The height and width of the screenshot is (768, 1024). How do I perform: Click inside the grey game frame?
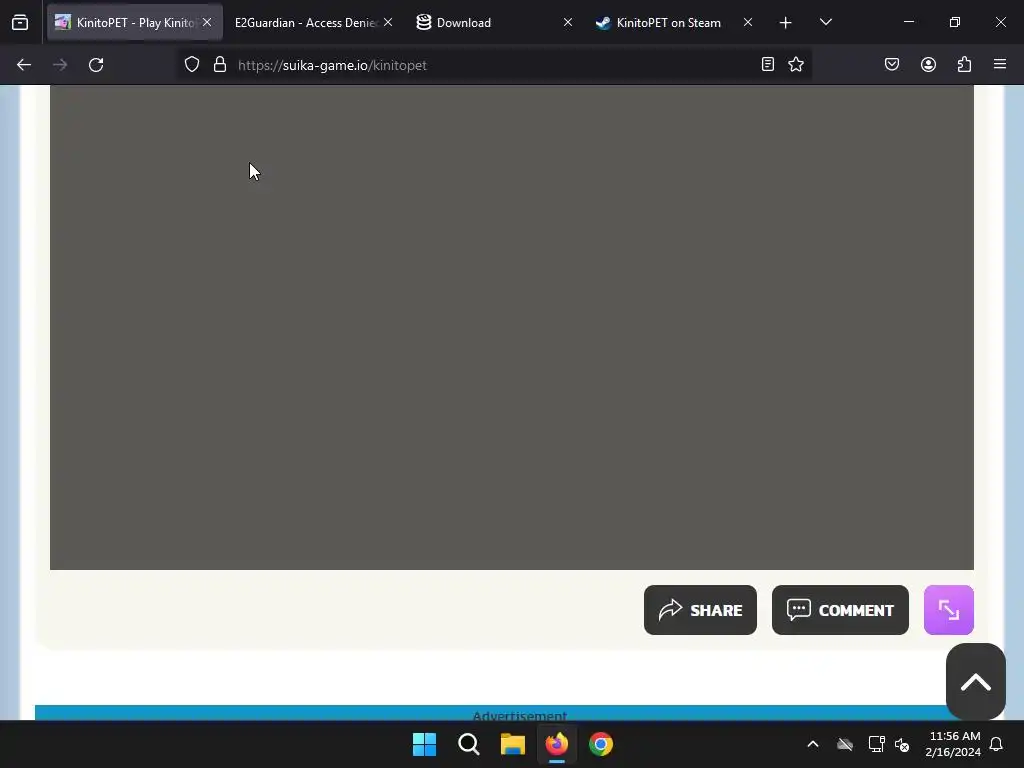(x=512, y=327)
